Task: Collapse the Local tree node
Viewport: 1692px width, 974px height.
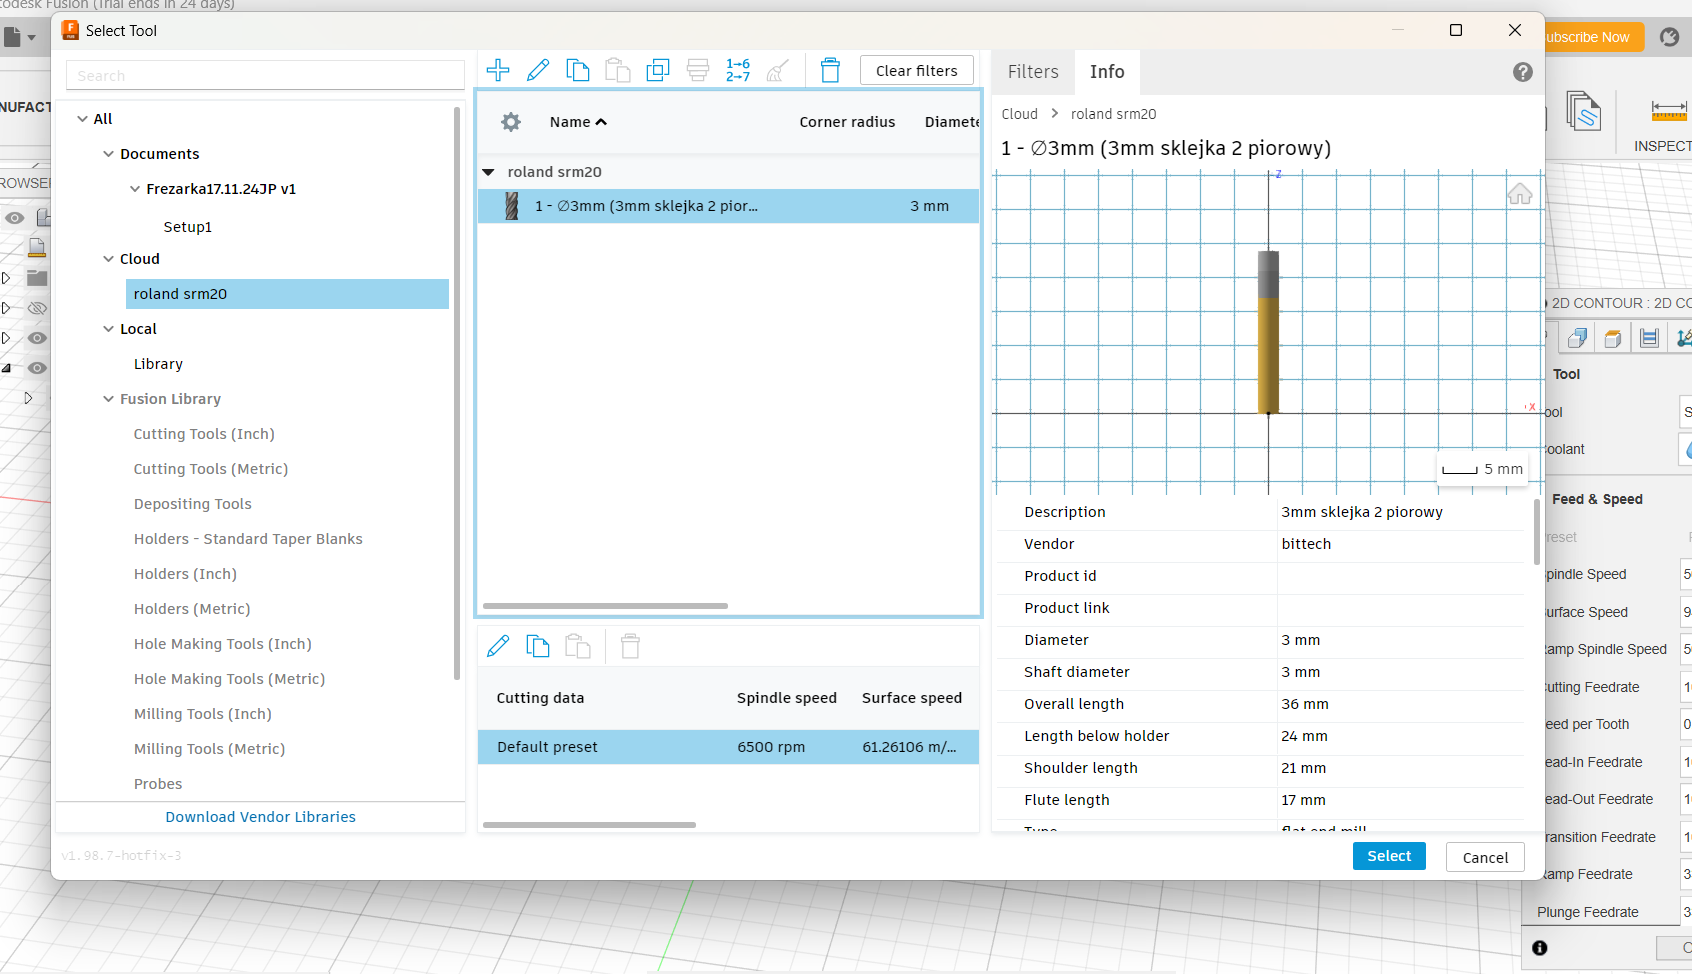Action: pos(108,329)
